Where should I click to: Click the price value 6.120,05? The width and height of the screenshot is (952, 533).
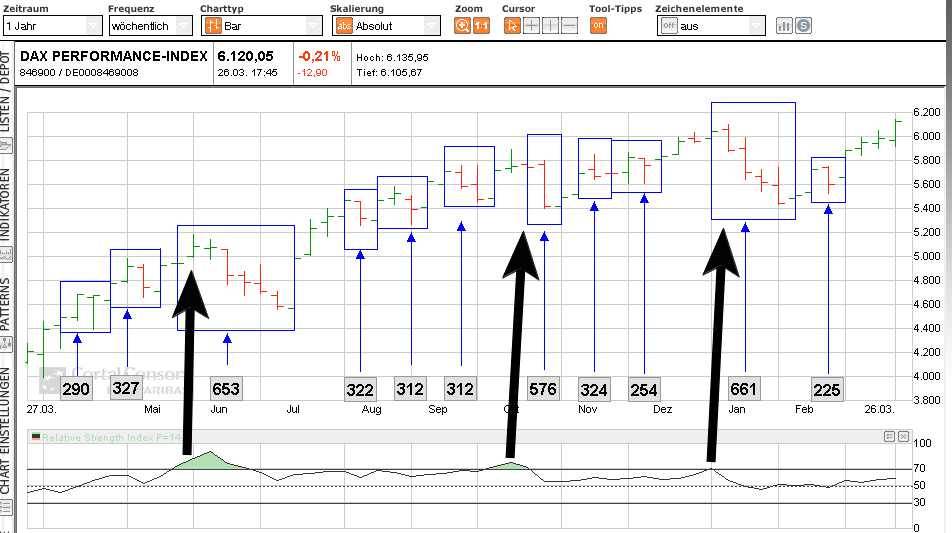click(x=245, y=56)
